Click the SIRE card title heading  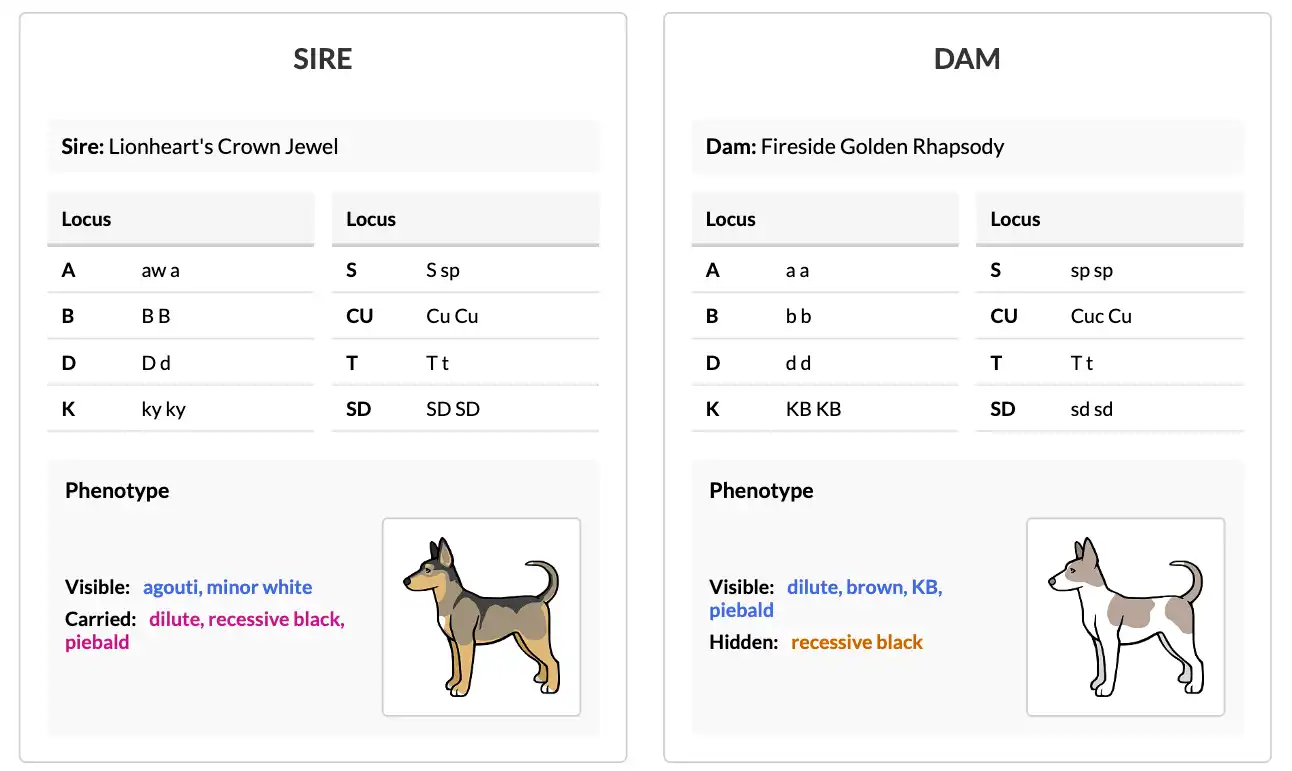[x=322, y=59]
